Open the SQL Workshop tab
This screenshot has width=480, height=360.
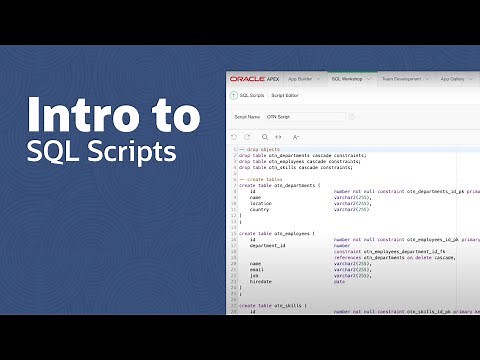coord(347,79)
